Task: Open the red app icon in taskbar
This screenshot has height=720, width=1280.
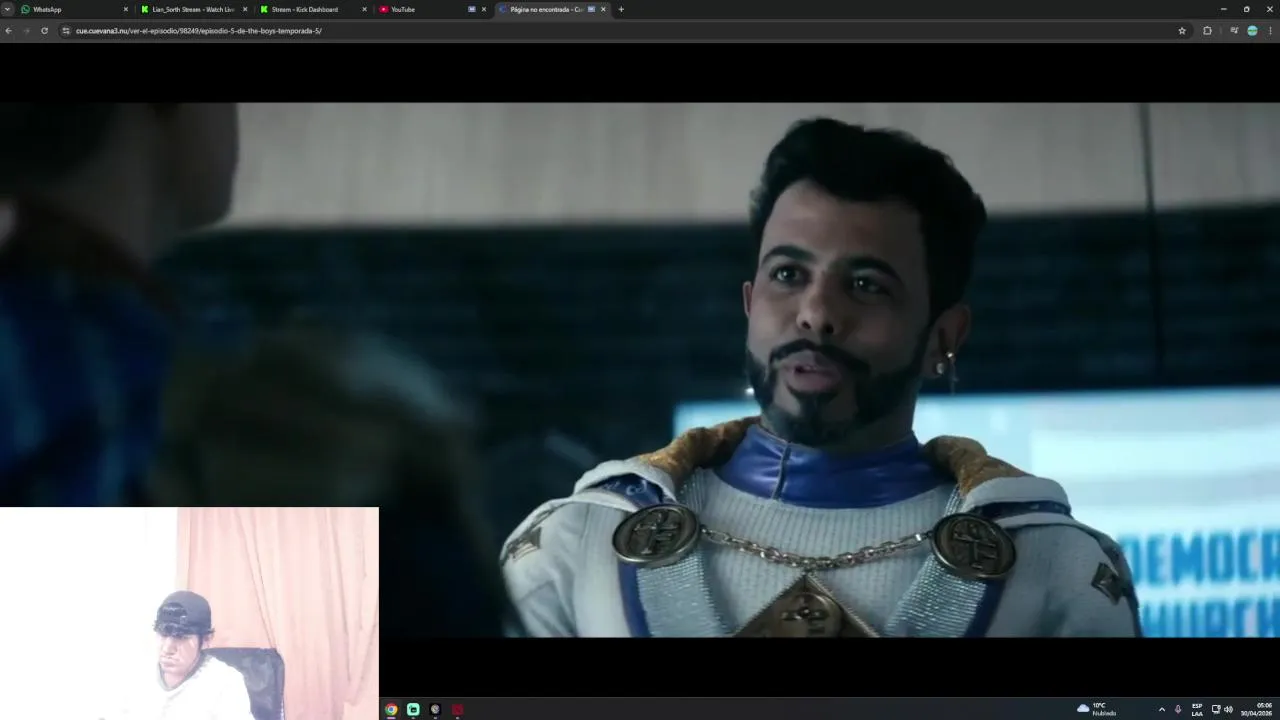Action: click(x=457, y=709)
